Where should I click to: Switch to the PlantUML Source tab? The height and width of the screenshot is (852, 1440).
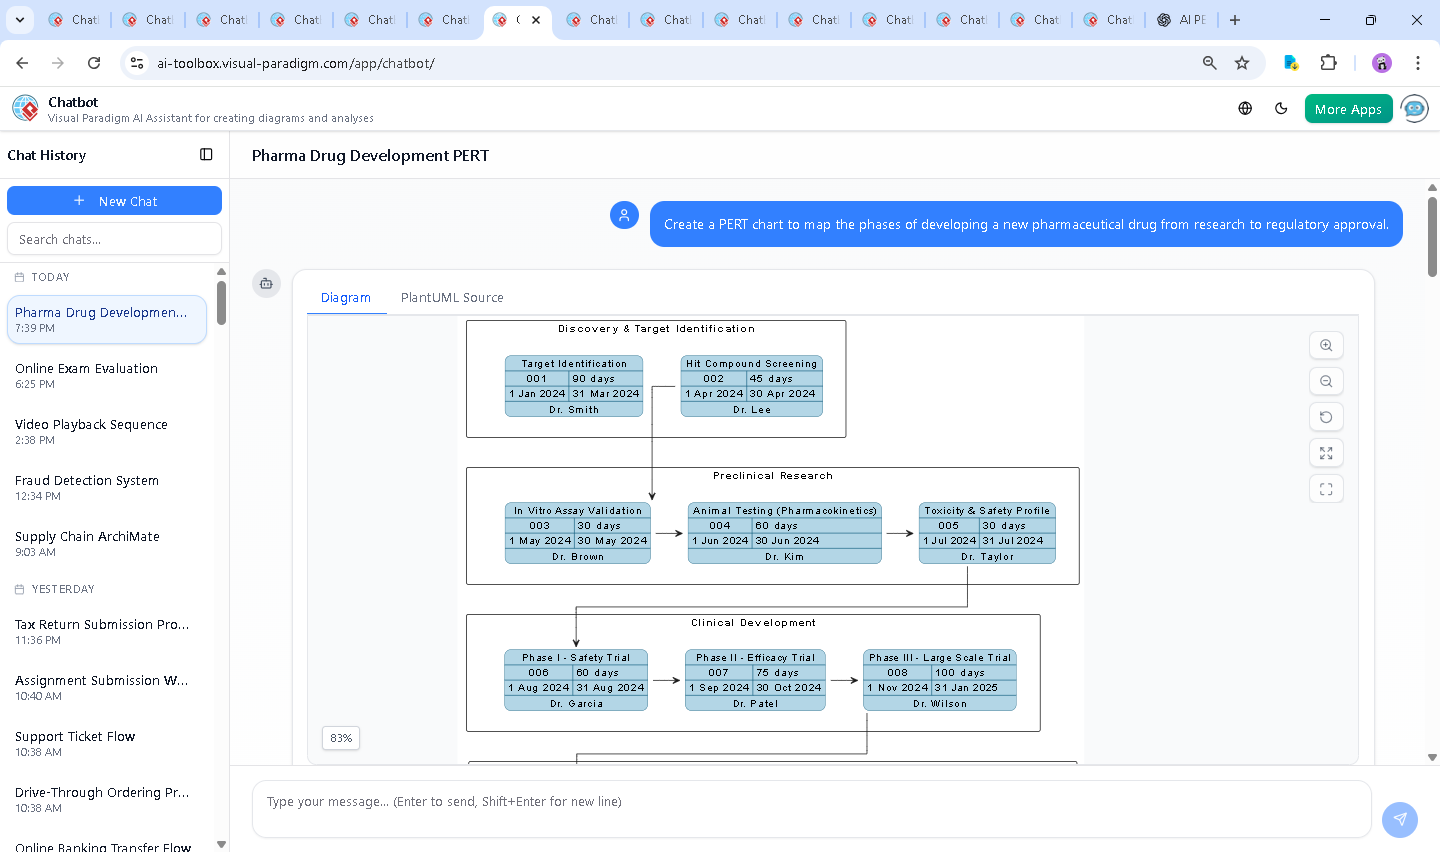point(452,298)
